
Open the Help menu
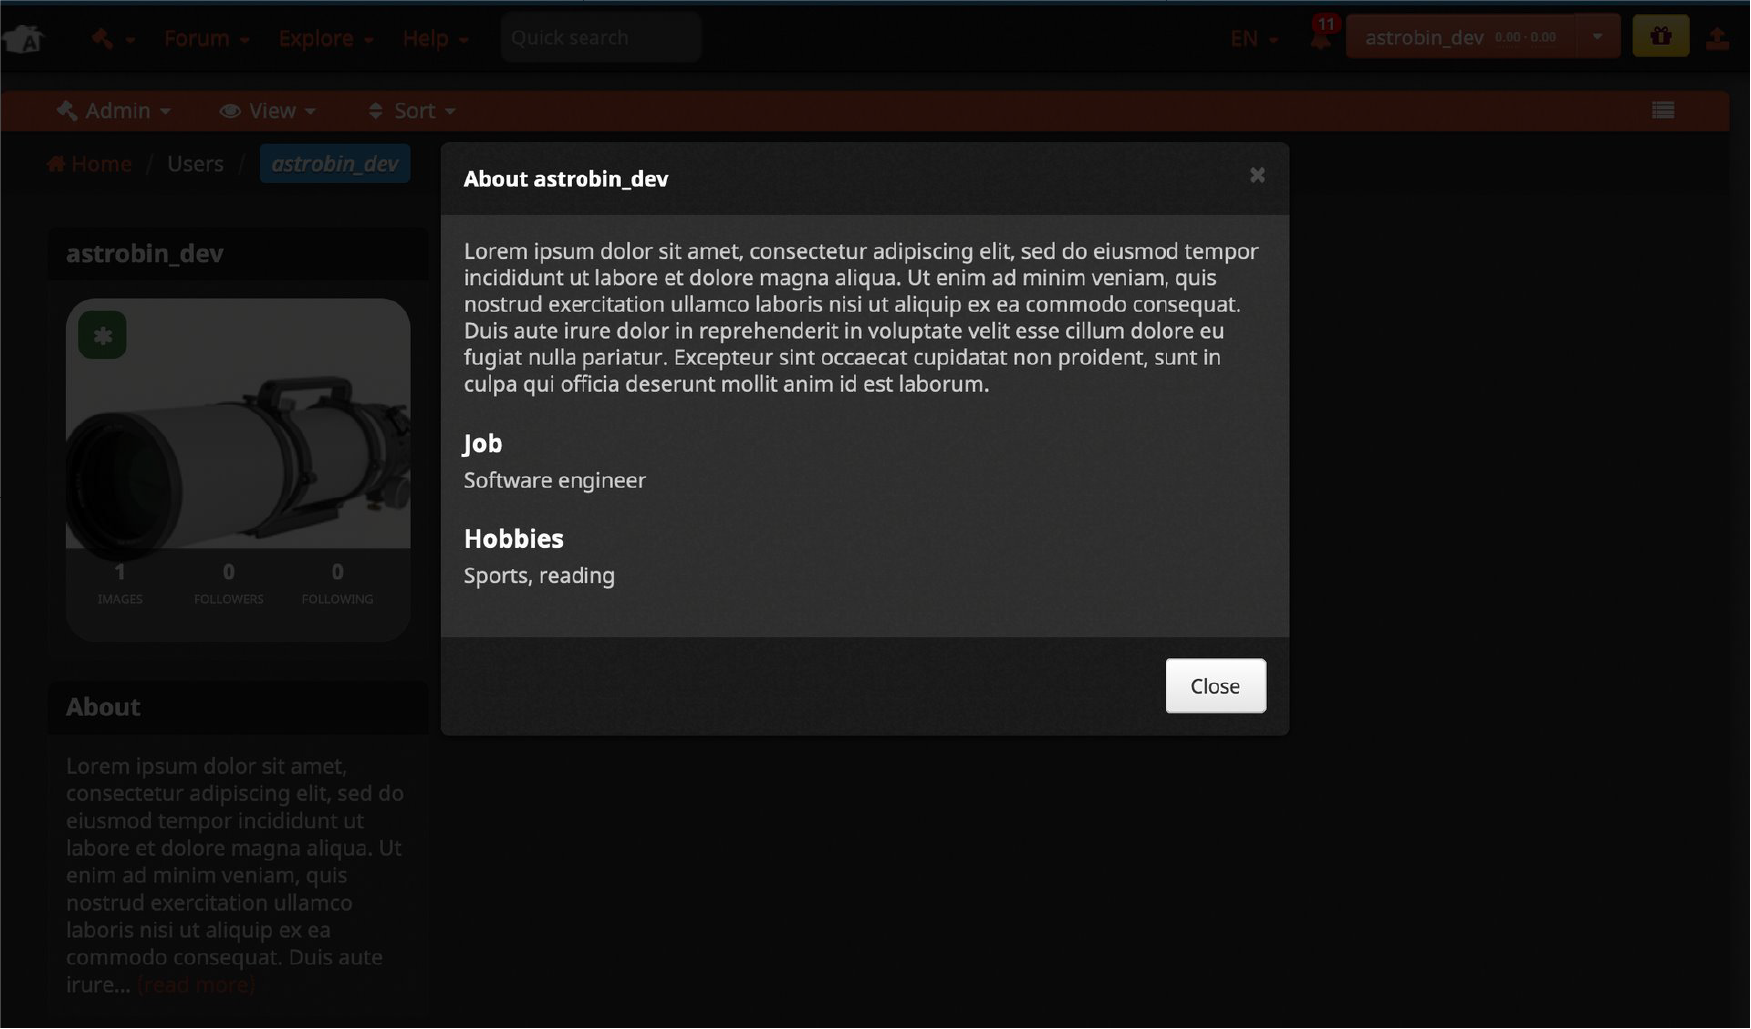435,38
